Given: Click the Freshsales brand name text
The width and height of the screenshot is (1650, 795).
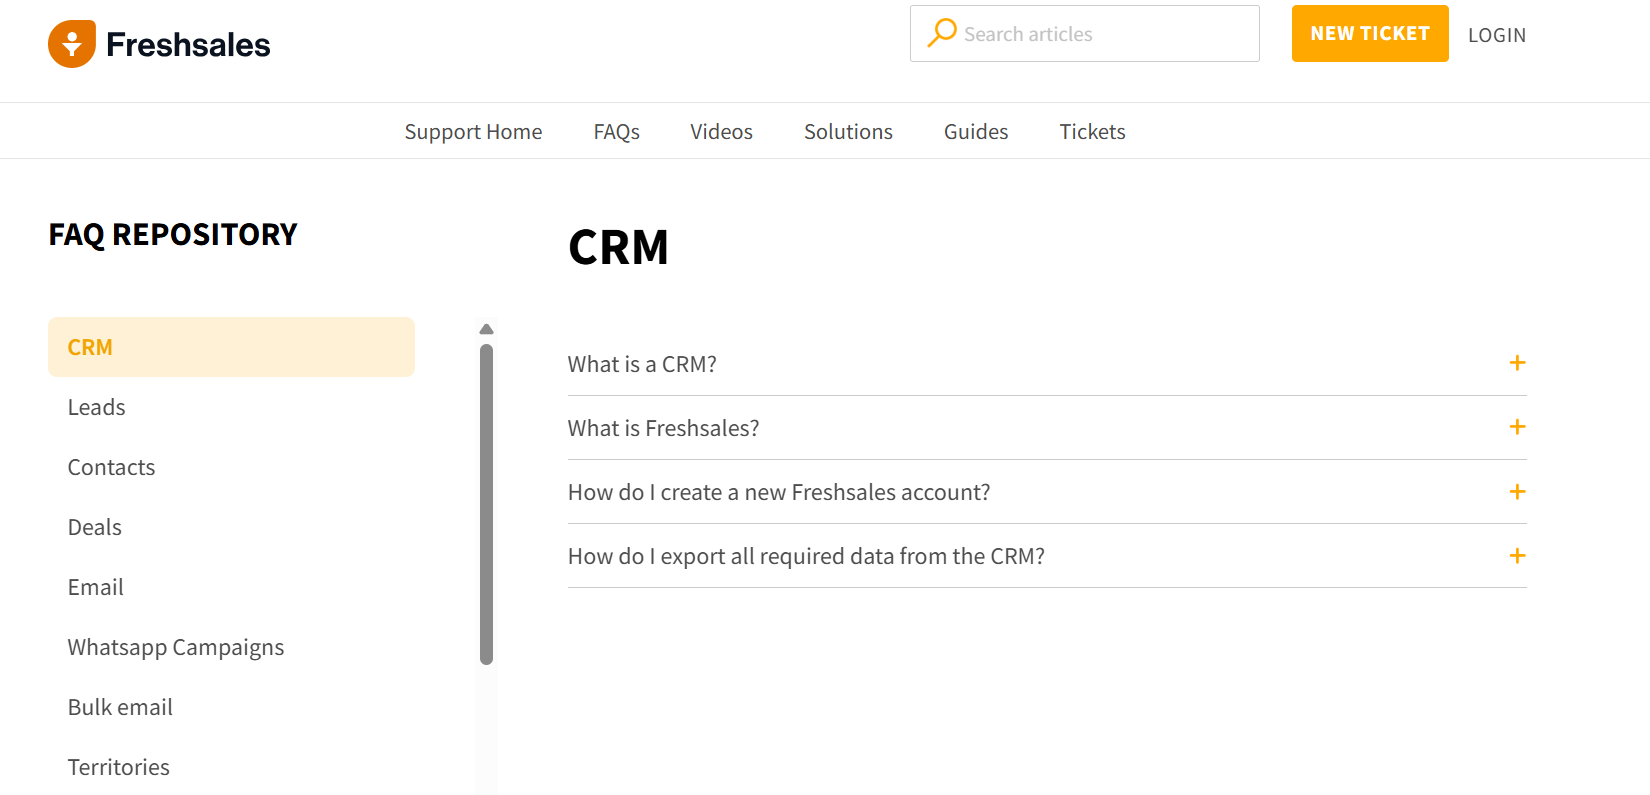Looking at the screenshot, I should point(188,45).
